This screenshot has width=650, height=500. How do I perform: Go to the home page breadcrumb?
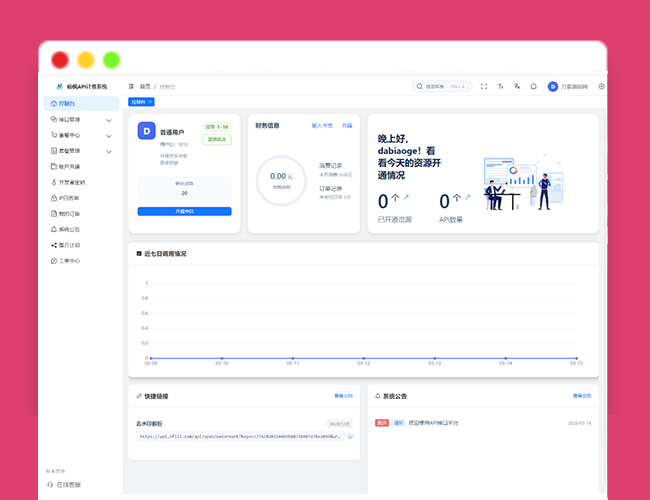(x=145, y=86)
